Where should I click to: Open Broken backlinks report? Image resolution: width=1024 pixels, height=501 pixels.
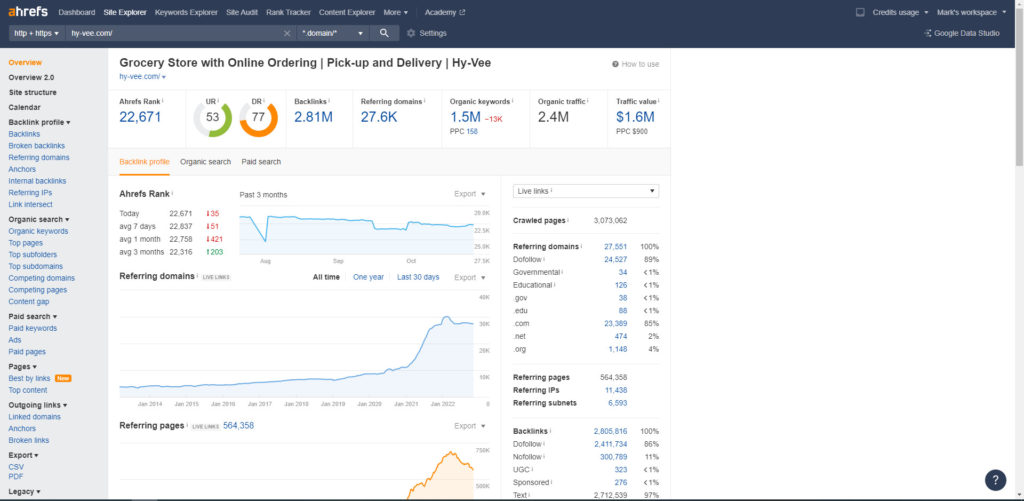click(37, 146)
